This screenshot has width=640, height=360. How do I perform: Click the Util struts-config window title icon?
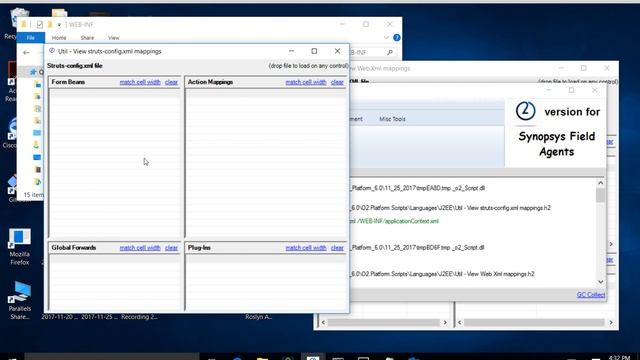pos(52,51)
